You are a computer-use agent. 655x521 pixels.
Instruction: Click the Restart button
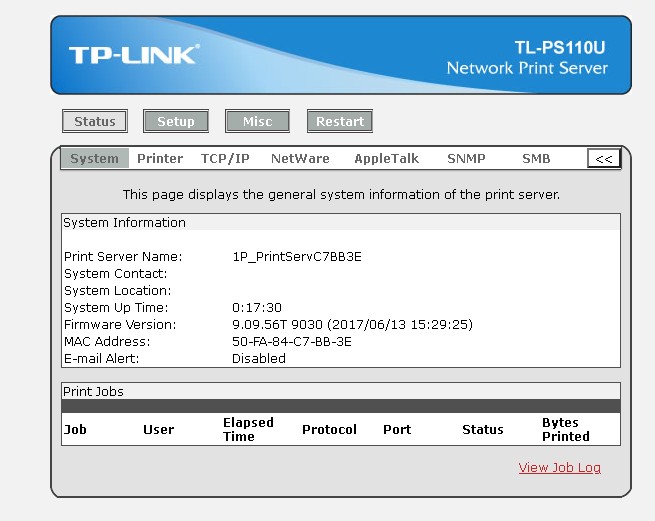point(340,121)
